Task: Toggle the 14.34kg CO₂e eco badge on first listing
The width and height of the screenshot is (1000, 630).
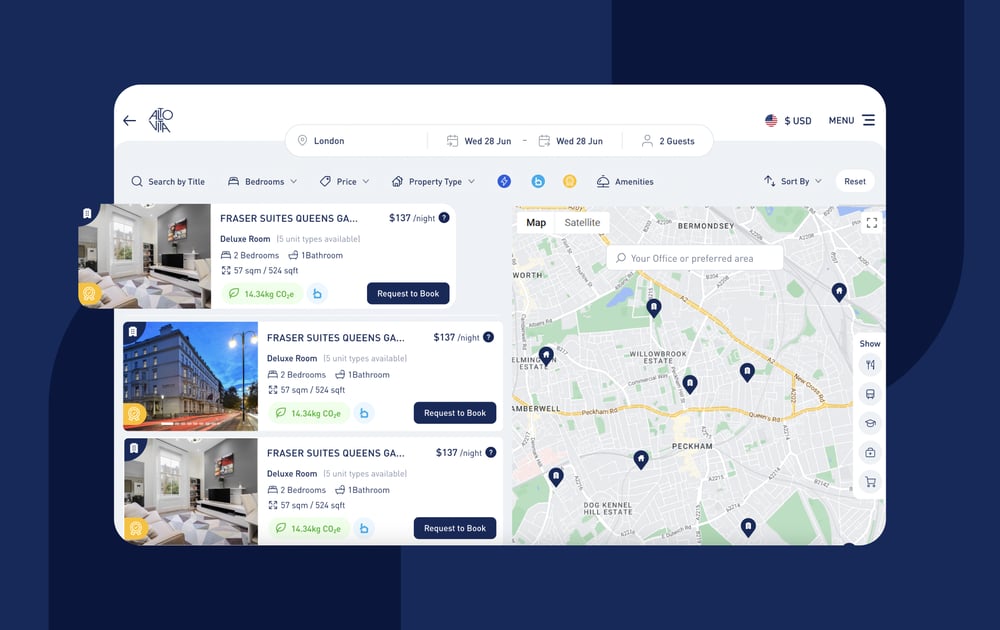Action: (x=263, y=293)
